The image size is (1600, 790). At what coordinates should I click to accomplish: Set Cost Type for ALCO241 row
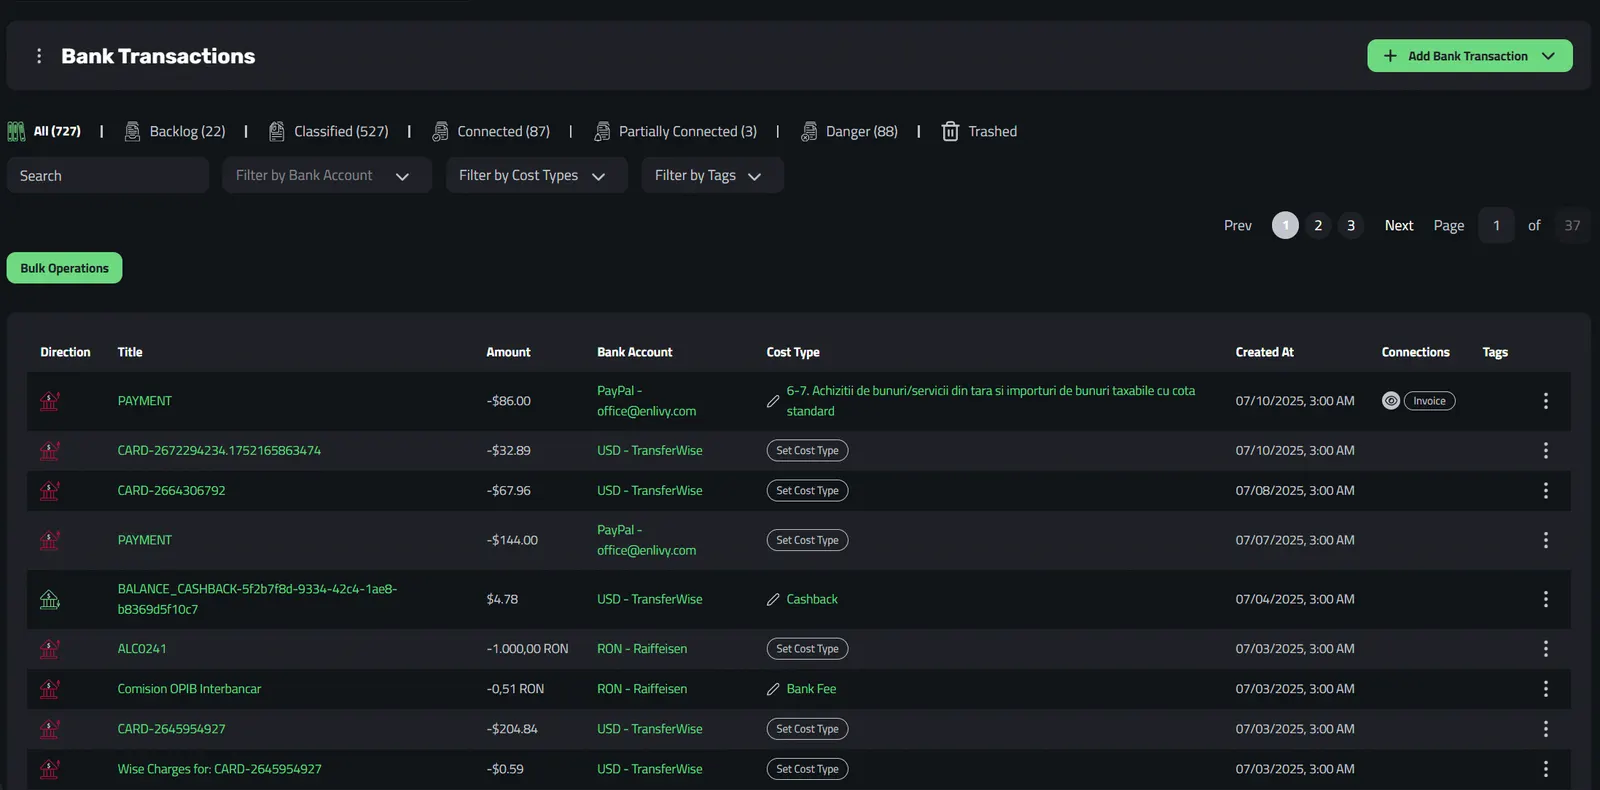(807, 648)
